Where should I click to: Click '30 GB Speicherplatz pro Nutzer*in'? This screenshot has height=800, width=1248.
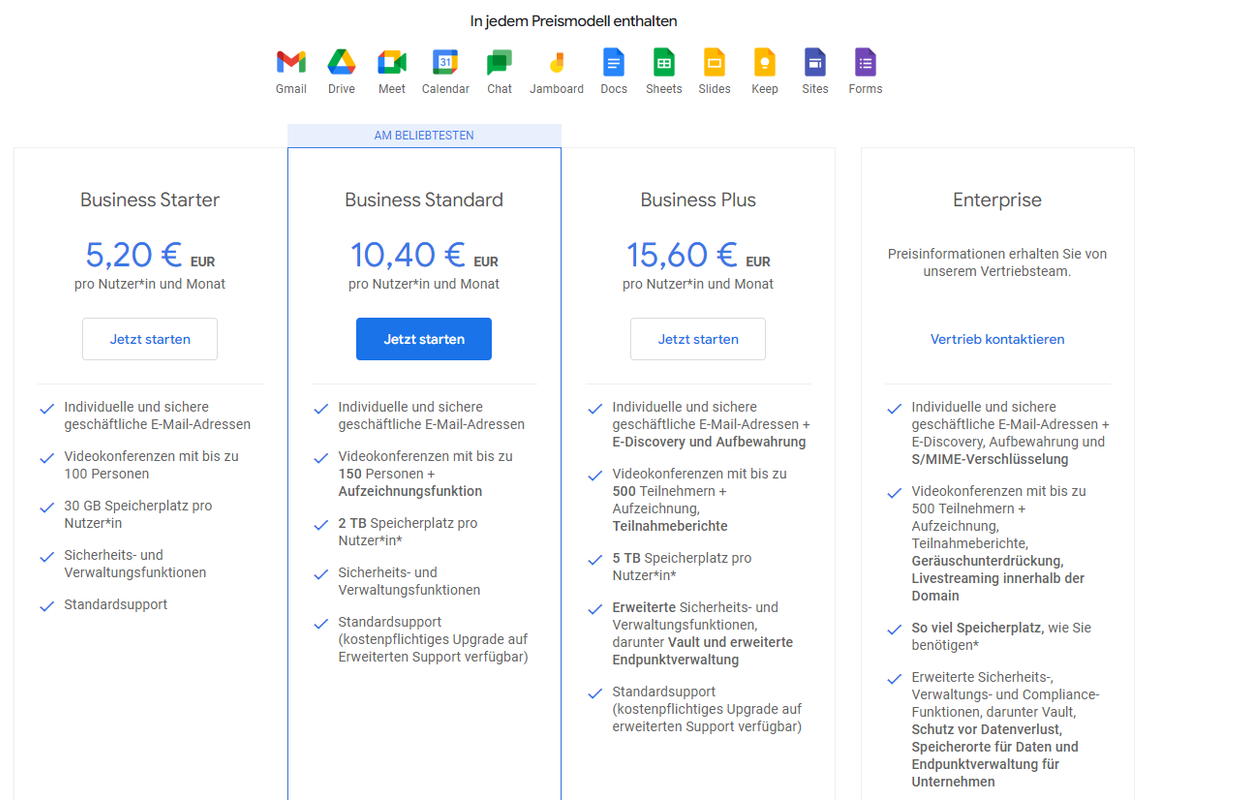138,514
